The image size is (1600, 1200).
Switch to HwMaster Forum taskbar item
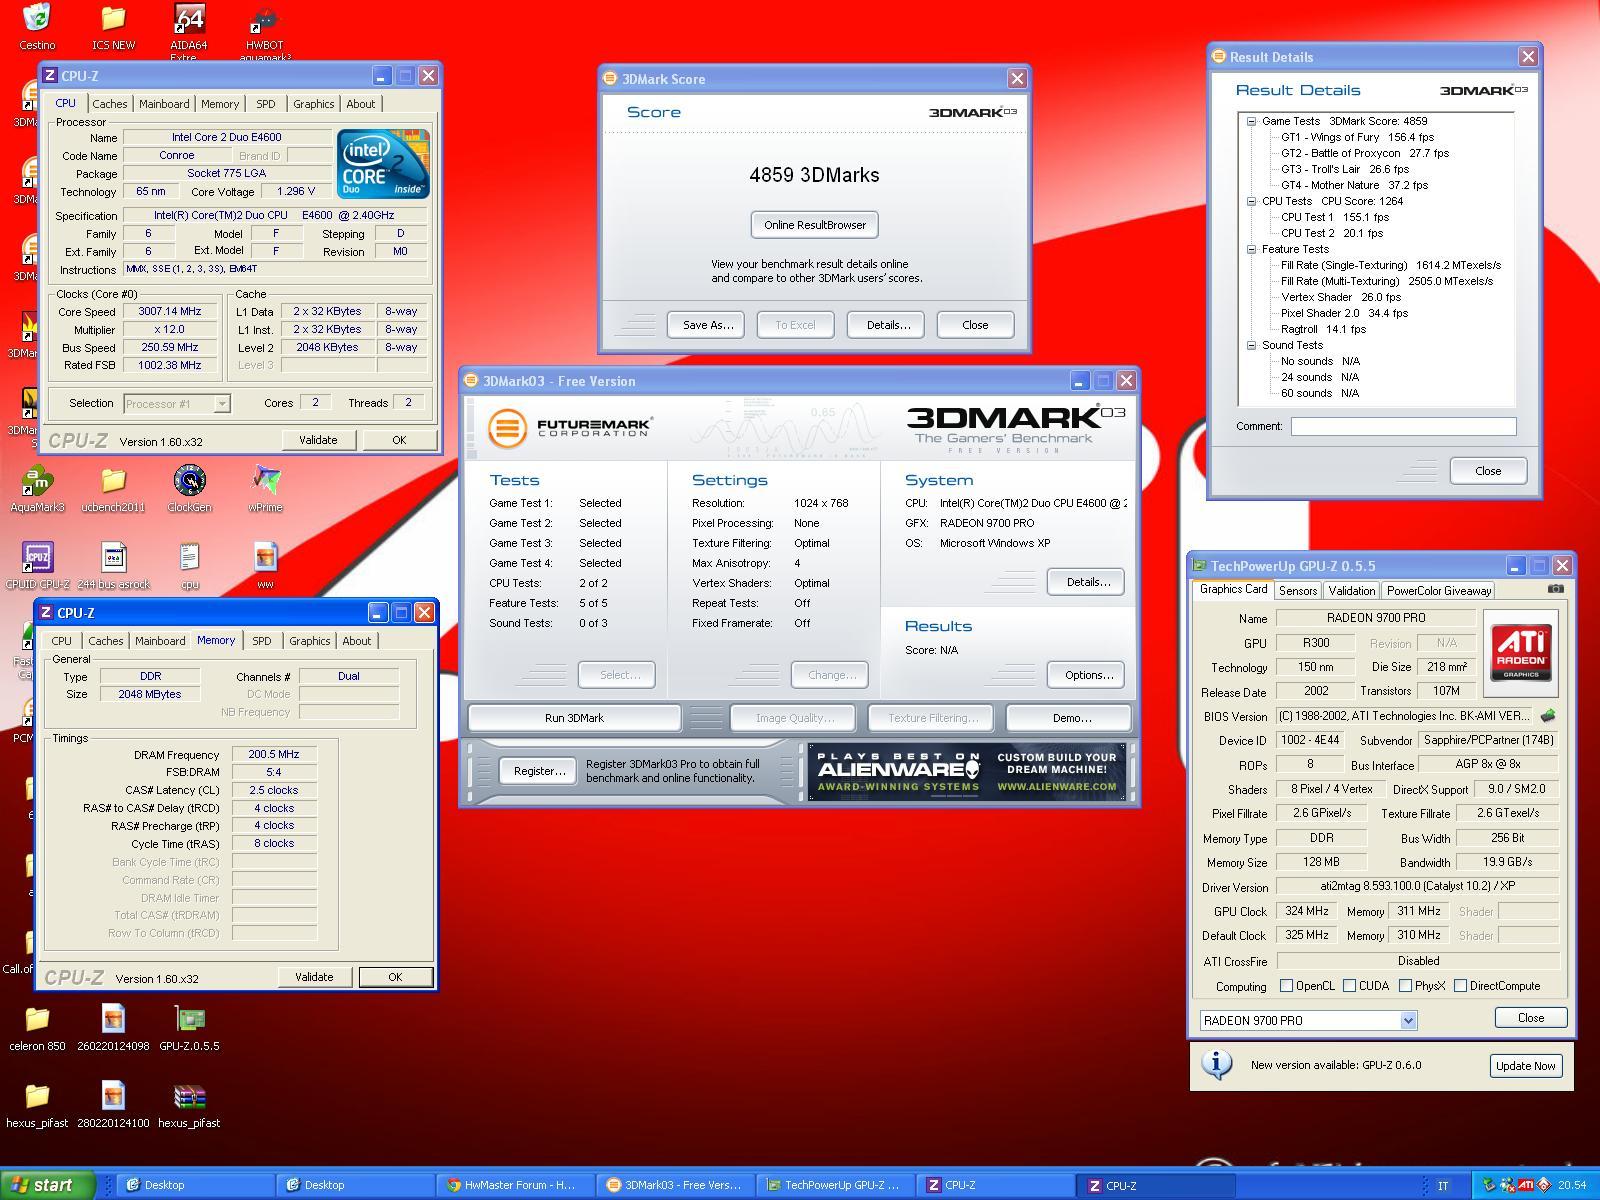click(515, 1185)
